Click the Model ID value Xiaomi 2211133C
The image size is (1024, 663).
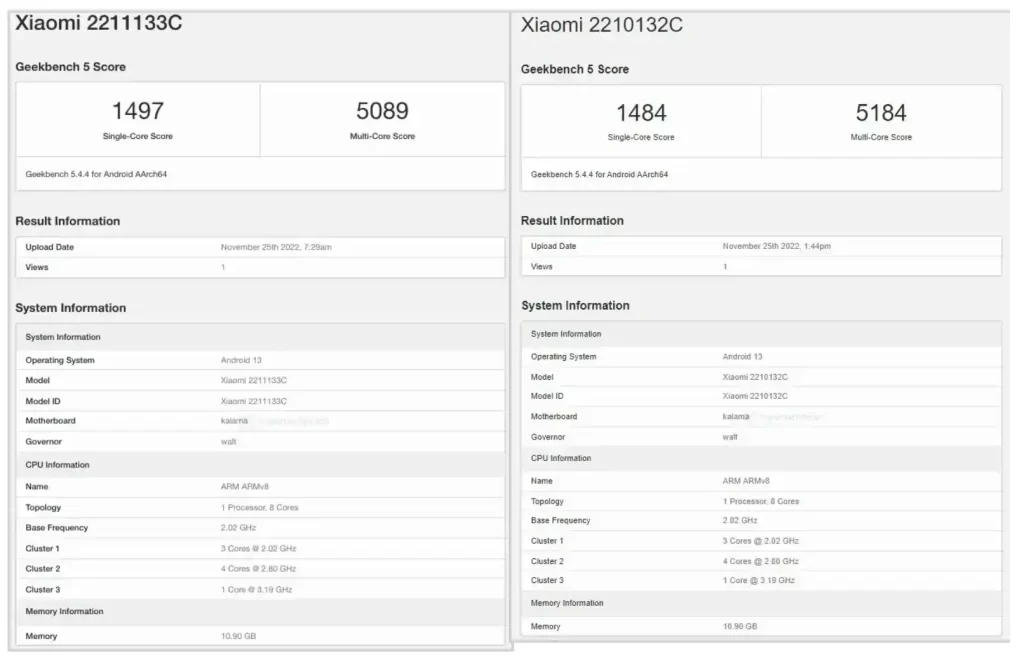(253, 401)
